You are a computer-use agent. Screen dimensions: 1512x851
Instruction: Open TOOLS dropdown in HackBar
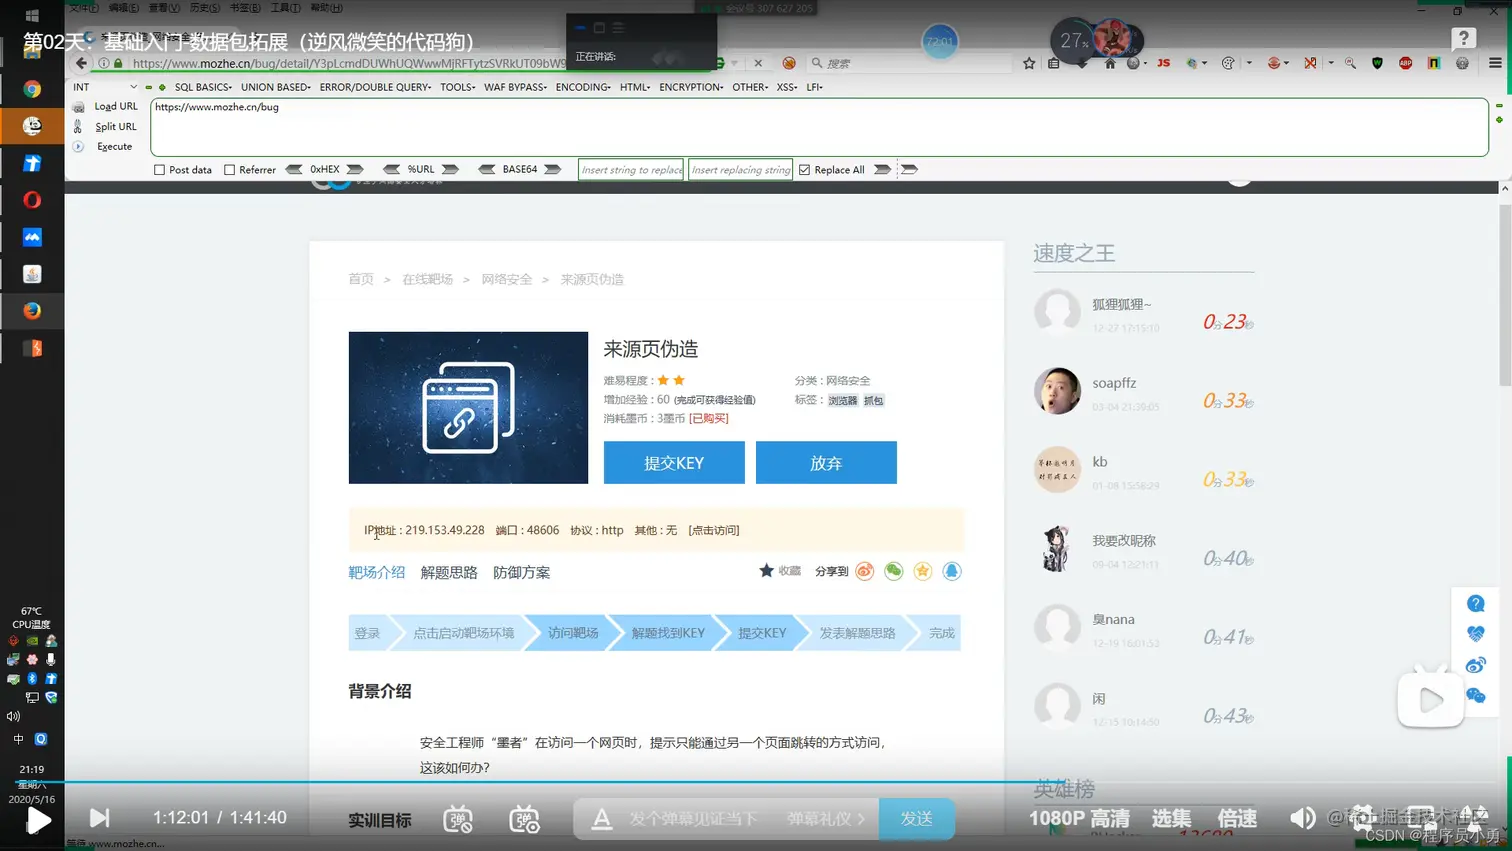458,87
